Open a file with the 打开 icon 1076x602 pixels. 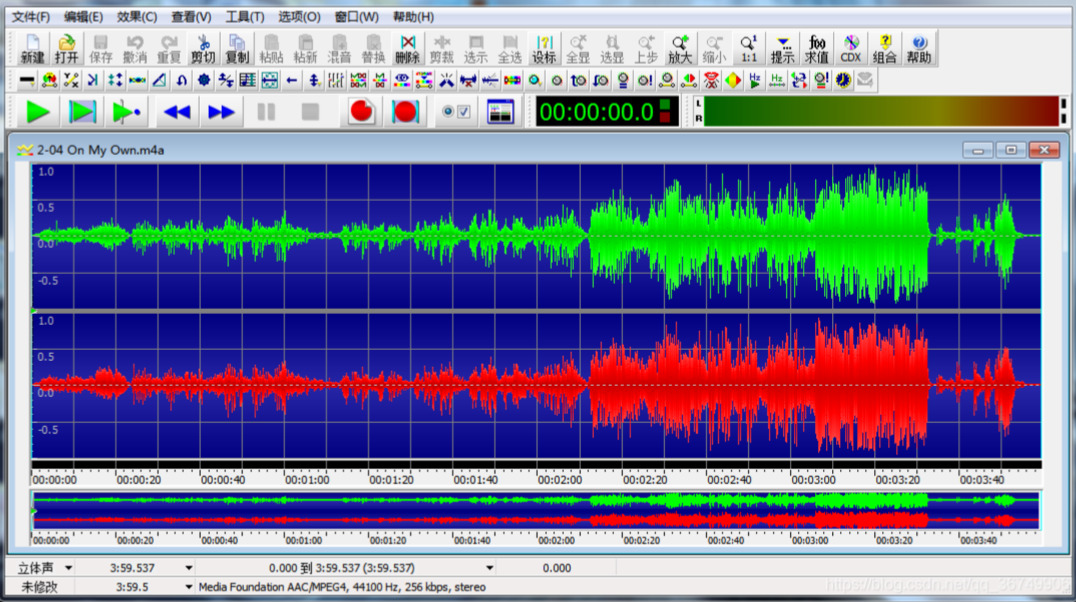(67, 49)
